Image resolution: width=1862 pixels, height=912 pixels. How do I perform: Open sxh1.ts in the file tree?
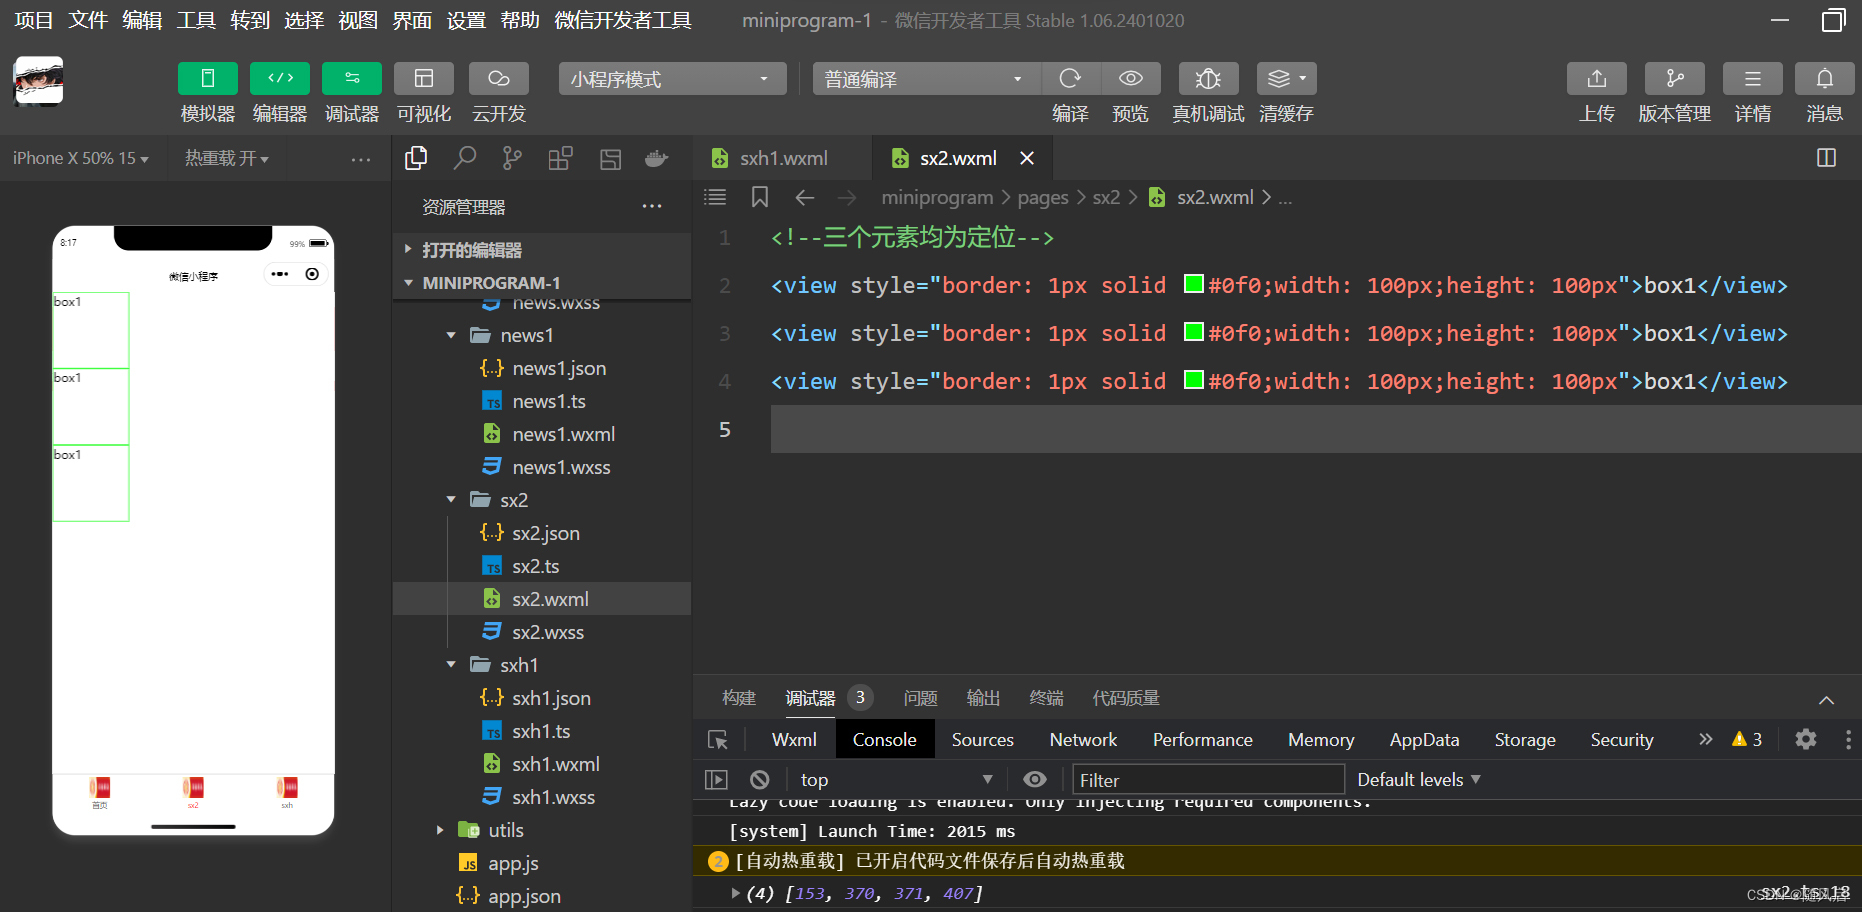(542, 731)
